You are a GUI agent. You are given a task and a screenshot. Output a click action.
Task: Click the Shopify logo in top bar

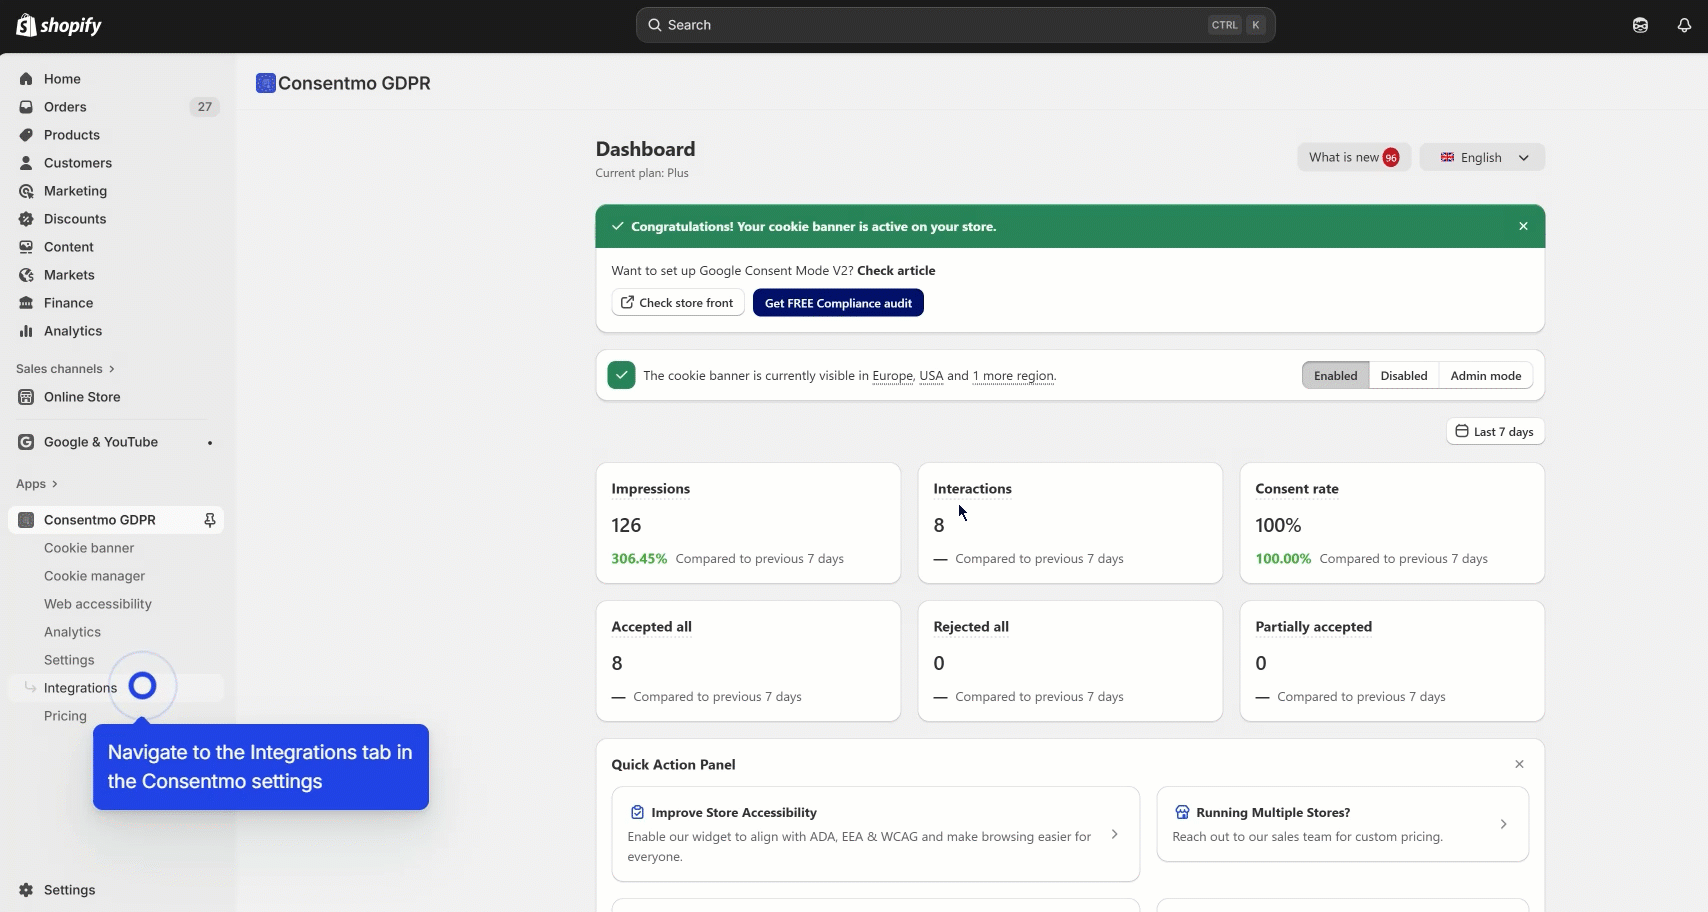59,25
